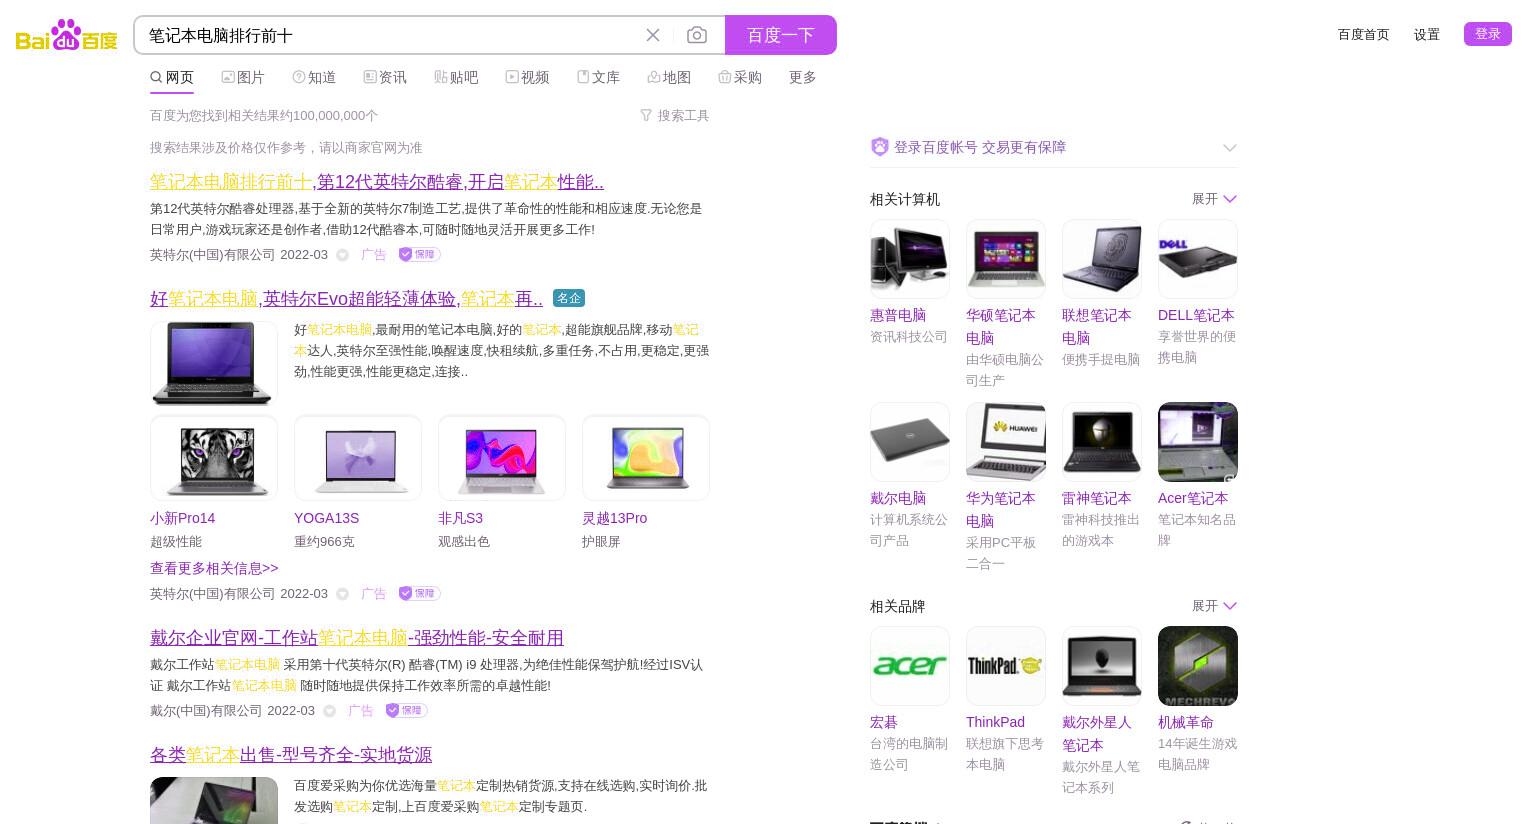The image size is (1536, 824).
Task: Click 保障 badge on 戴尔(中国)有限公司 result
Action: pos(406,710)
